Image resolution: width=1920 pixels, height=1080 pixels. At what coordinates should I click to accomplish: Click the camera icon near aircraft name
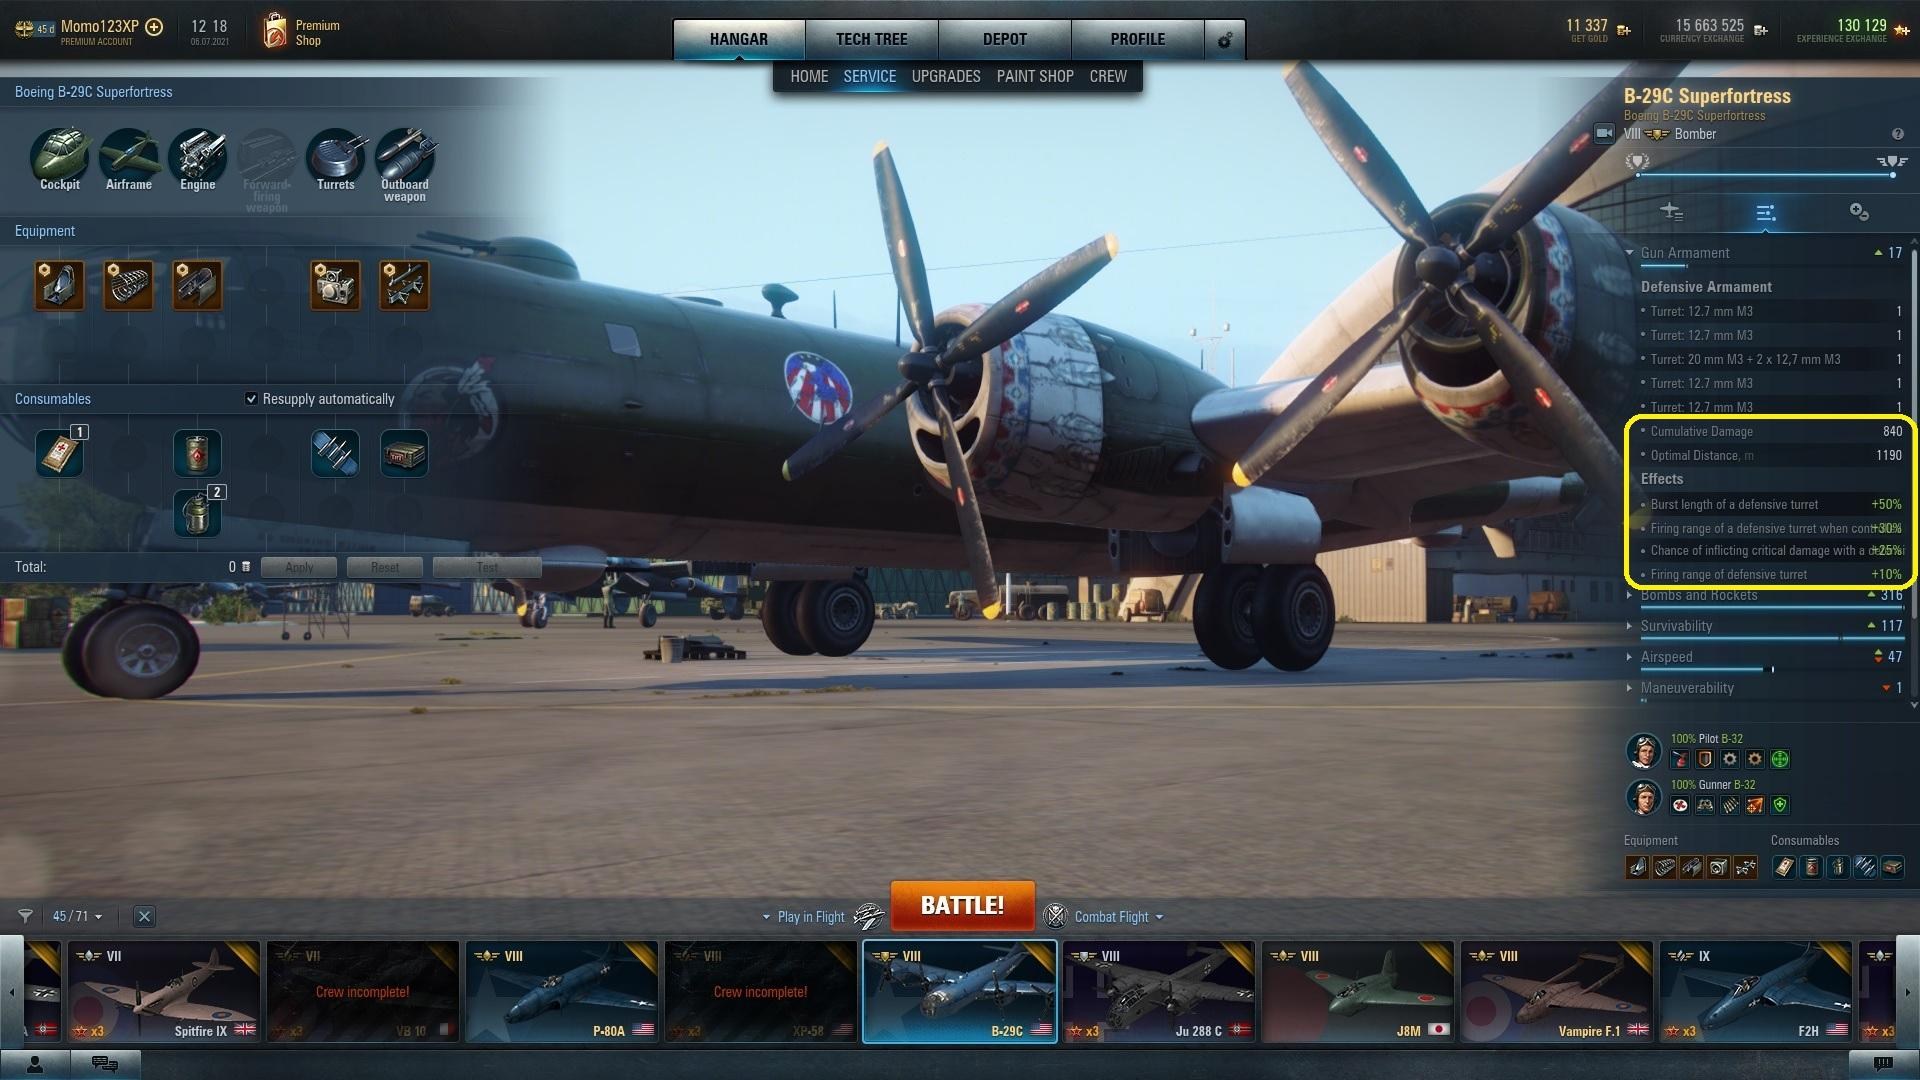click(1604, 133)
